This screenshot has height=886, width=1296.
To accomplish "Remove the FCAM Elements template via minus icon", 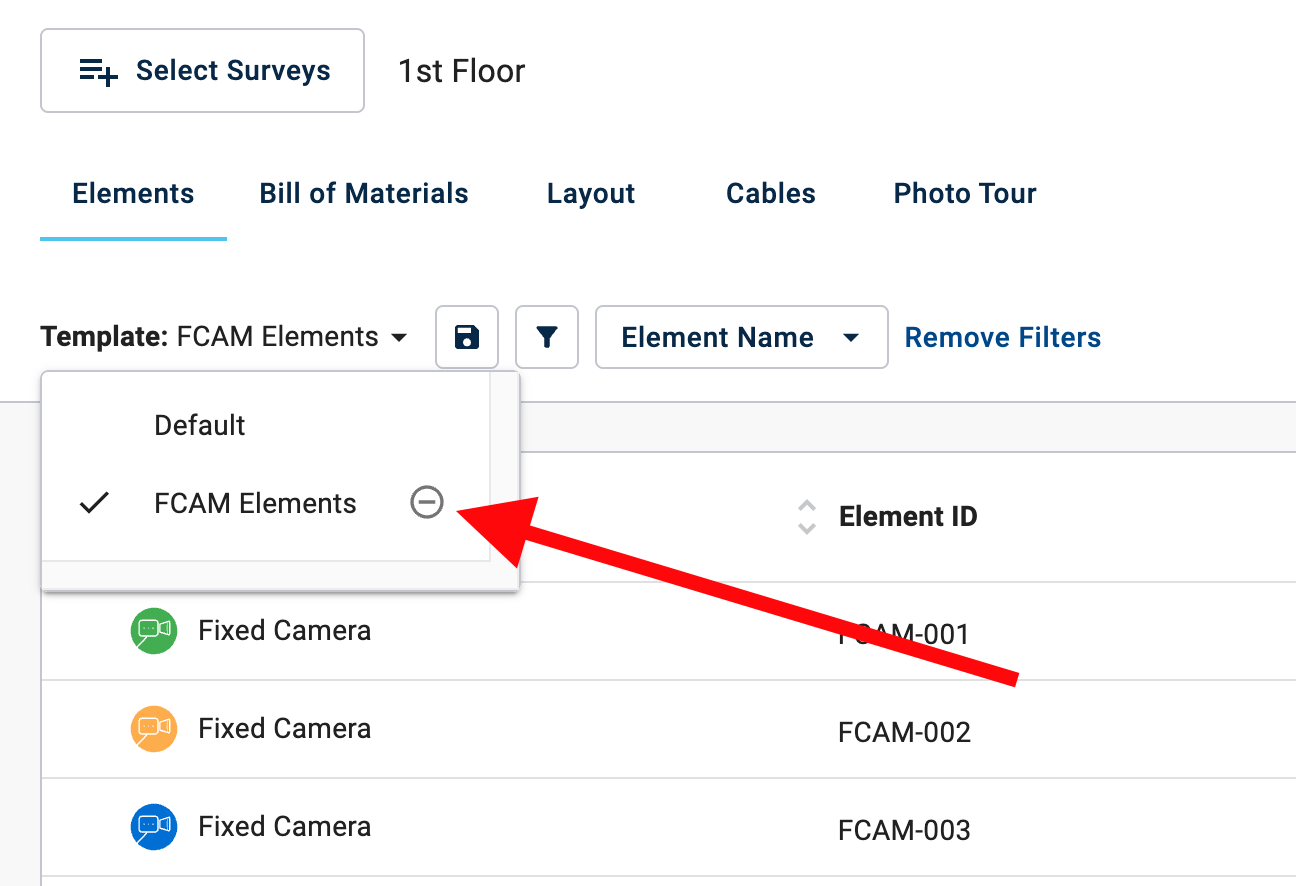I will 427,503.
